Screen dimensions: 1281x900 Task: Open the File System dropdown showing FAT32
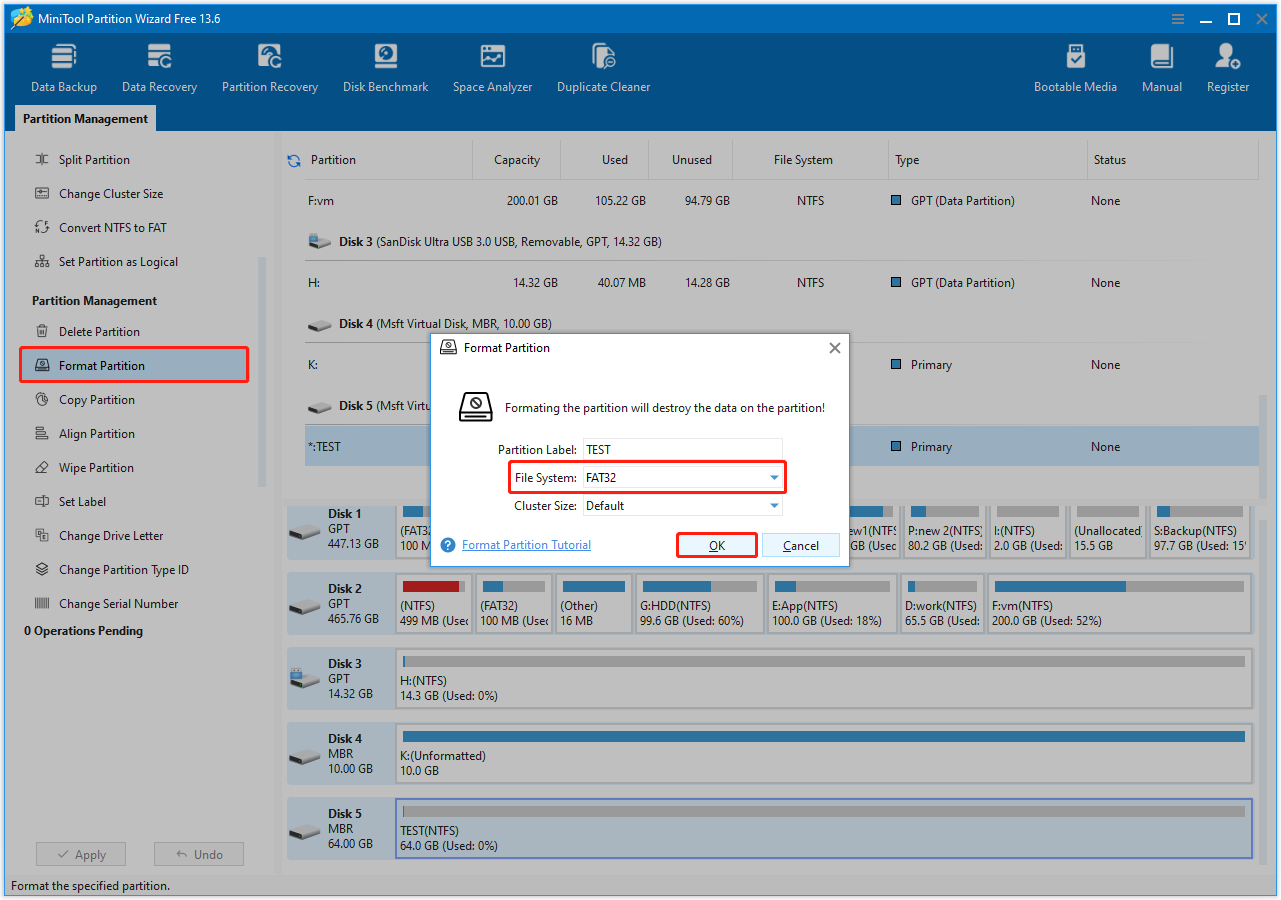pyautogui.click(x=682, y=478)
